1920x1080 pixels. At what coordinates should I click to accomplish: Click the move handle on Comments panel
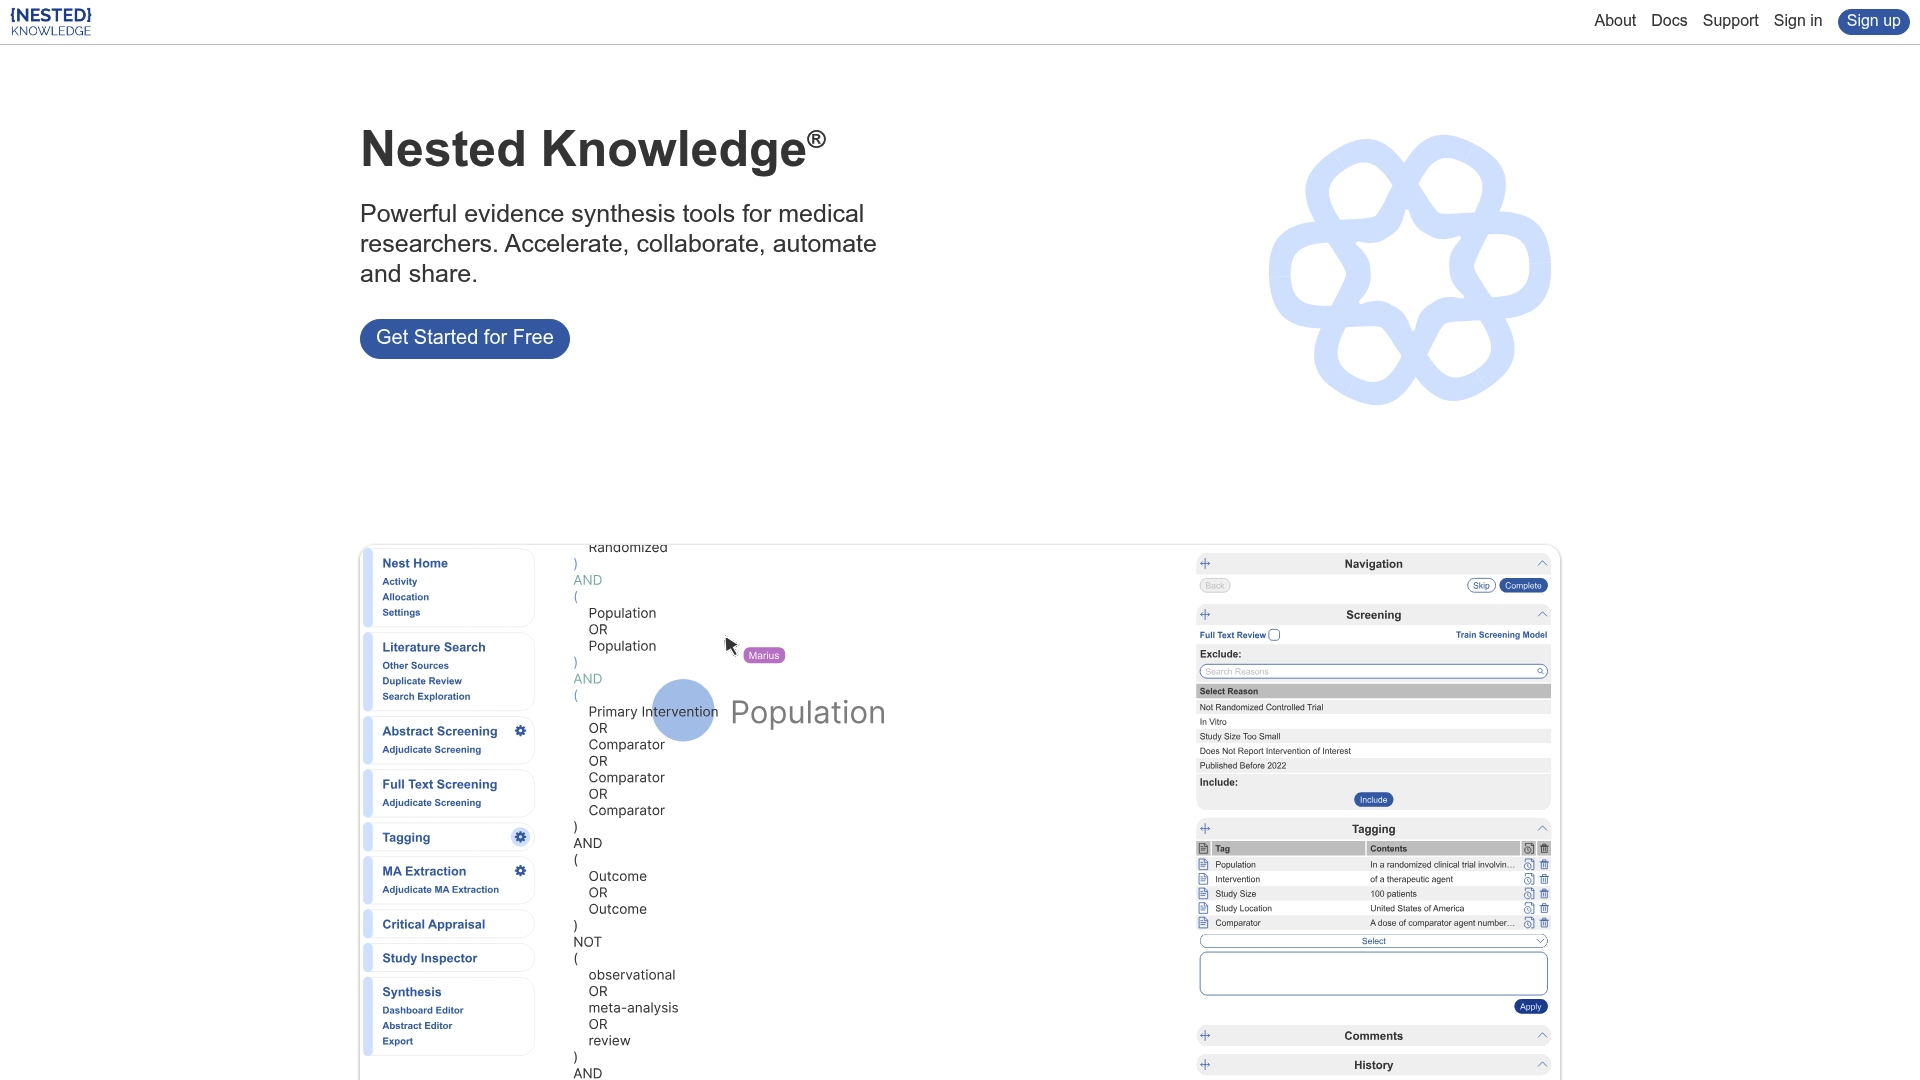[1205, 1036]
